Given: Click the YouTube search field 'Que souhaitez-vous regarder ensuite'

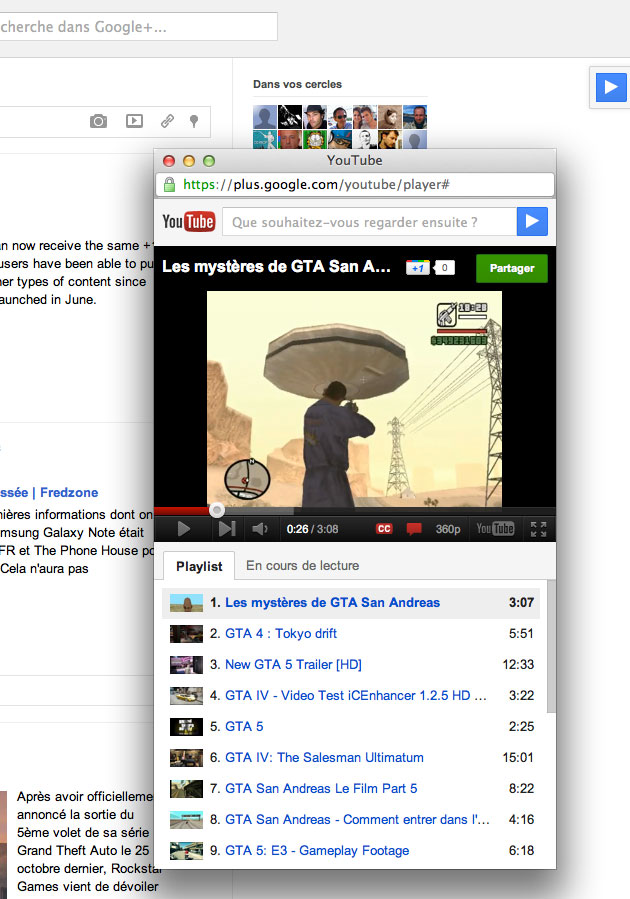Looking at the screenshot, I should pos(370,222).
